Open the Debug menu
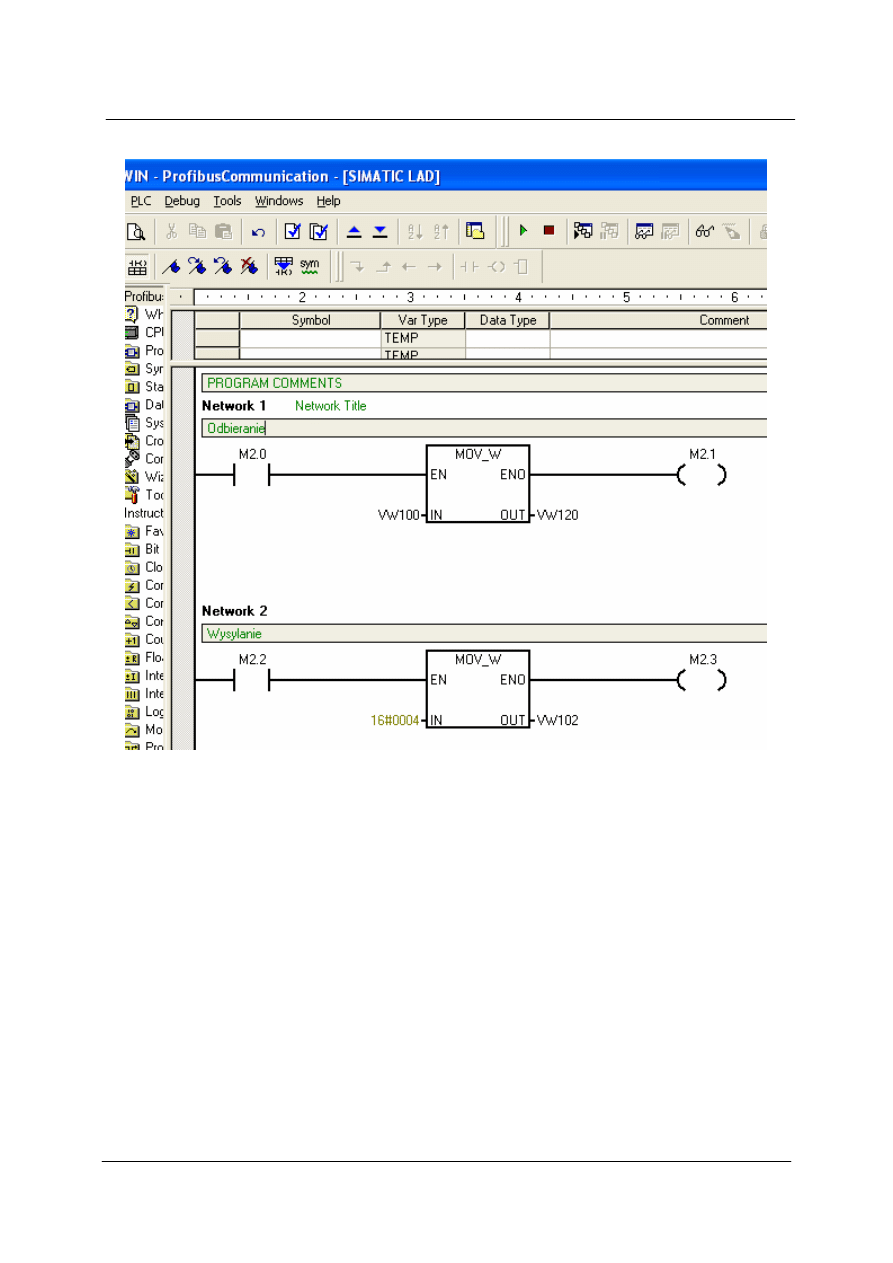This screenshot has width=893, height=1263. tap(182, 201)
